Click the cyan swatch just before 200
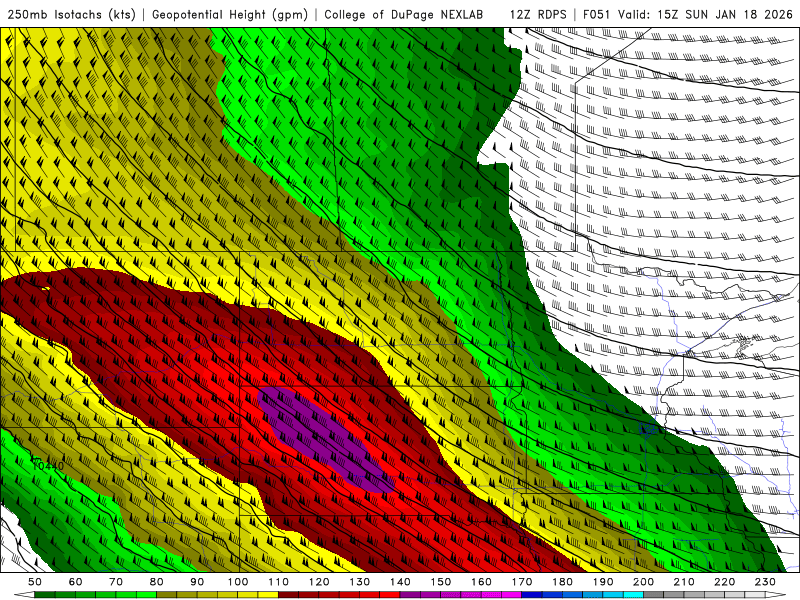 click(x=633, y=595)
